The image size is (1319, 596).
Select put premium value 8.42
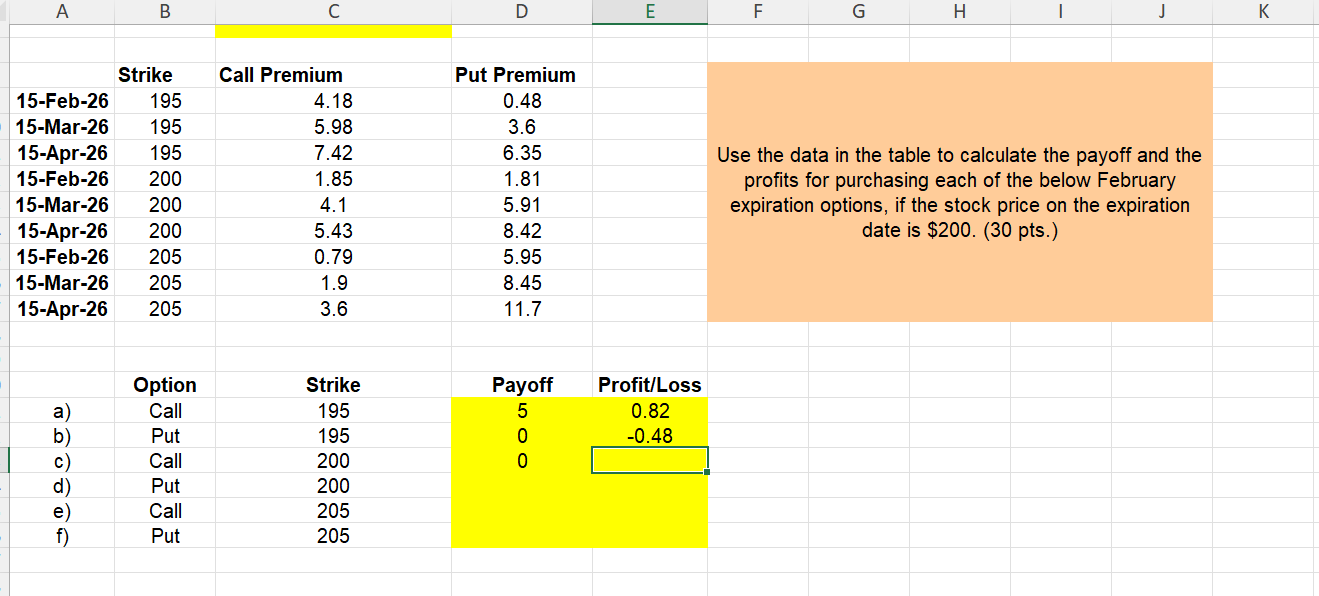(522, 231)
